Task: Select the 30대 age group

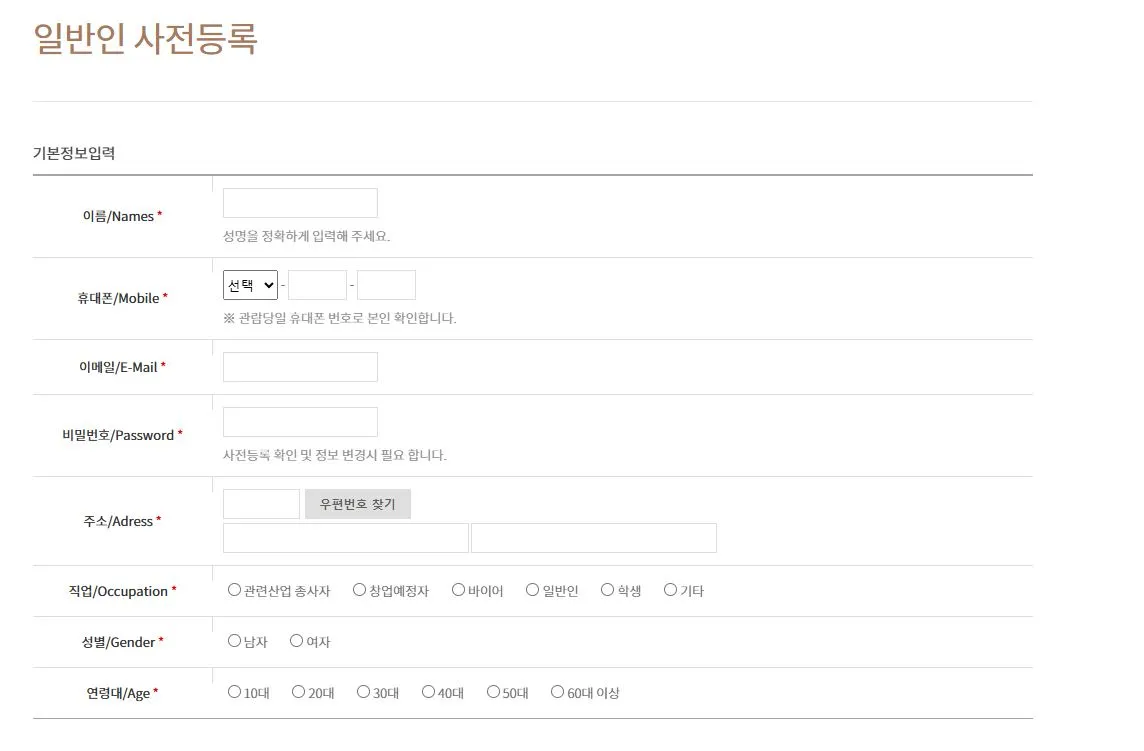Action: pyautogui.click(x=363, y=691)
